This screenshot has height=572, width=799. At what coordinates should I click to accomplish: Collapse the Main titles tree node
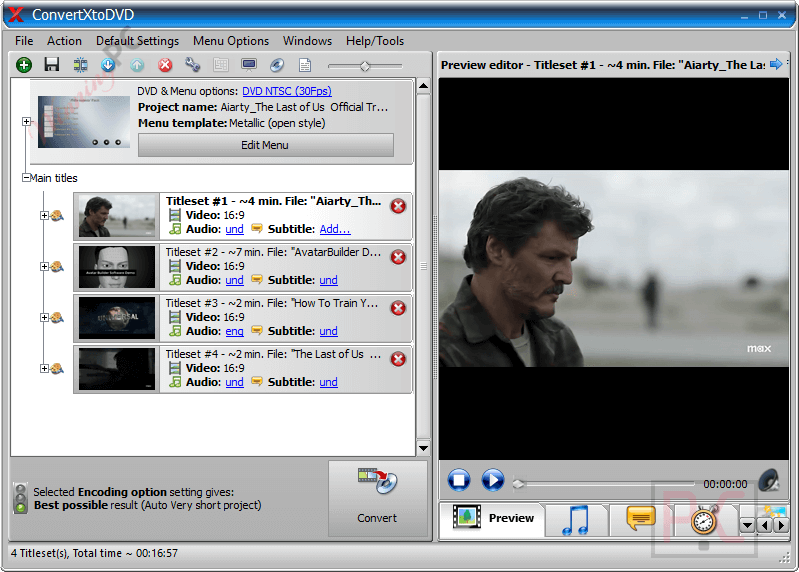click(26, 178)
